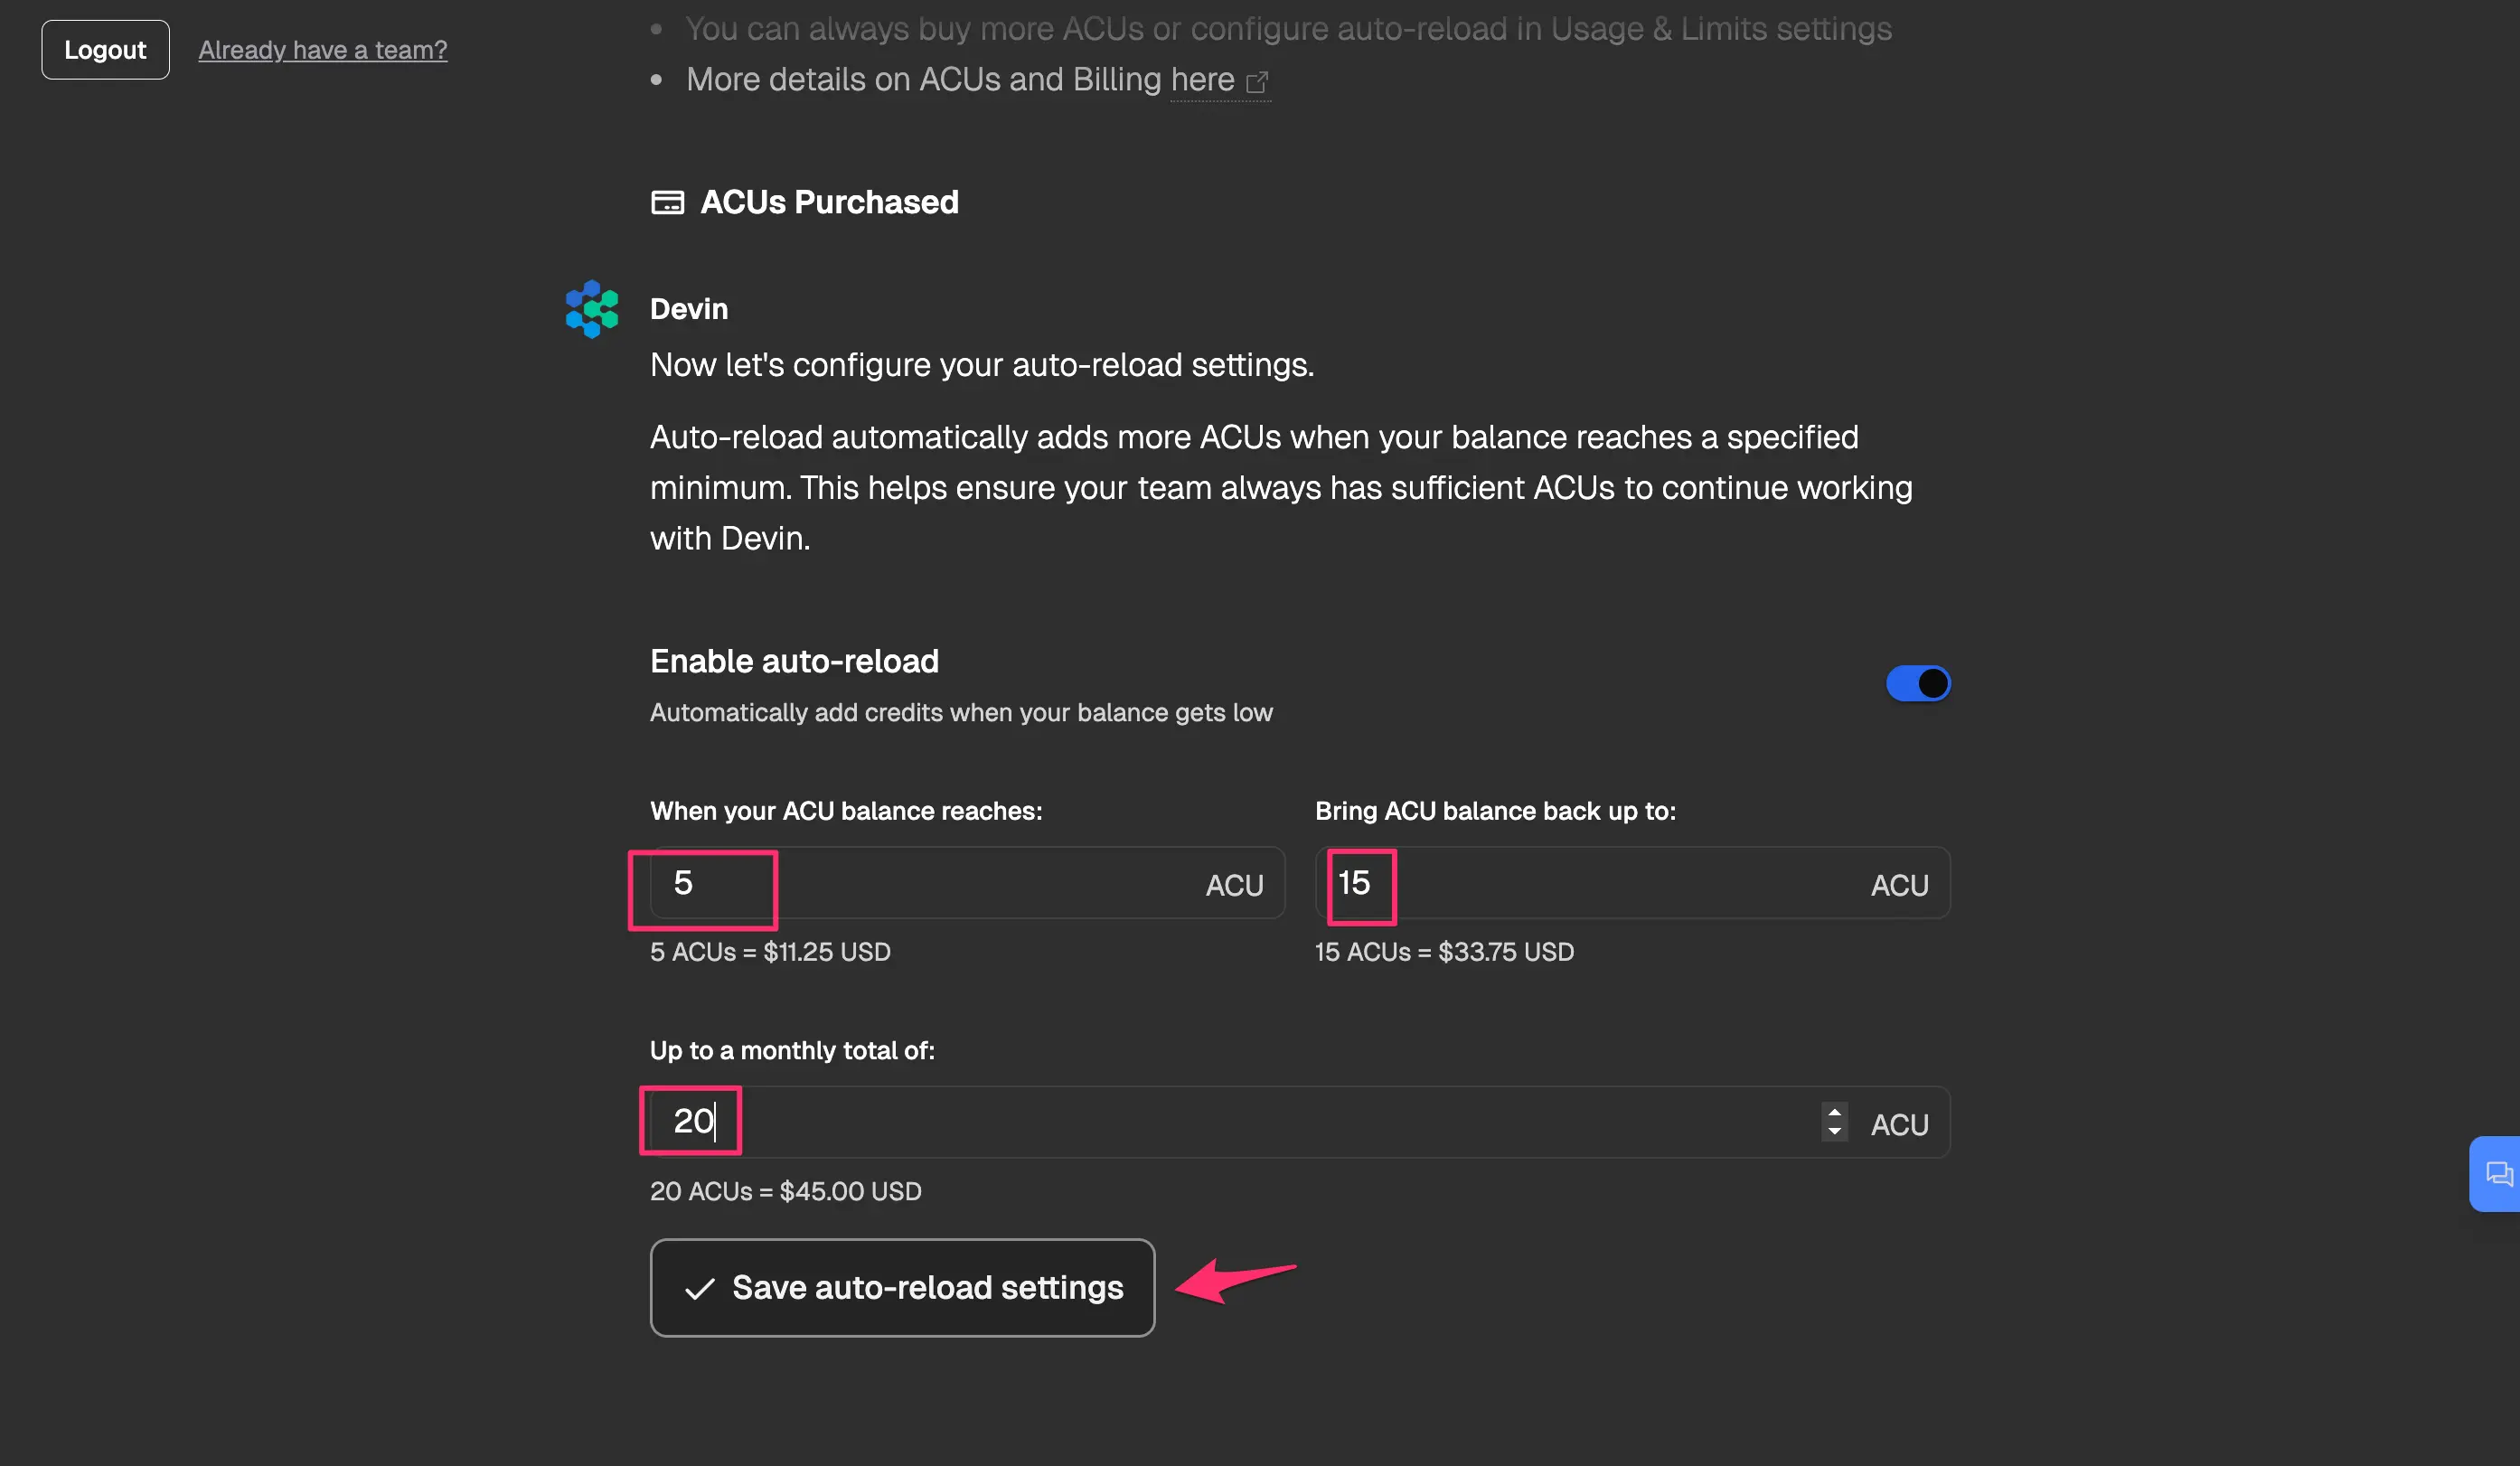Image resolution: width=2520 pixels, height=1466 pixels.
Task: Click the "20 ACUs = $45.00 USD" text
Action: [x=785, y=1192]
